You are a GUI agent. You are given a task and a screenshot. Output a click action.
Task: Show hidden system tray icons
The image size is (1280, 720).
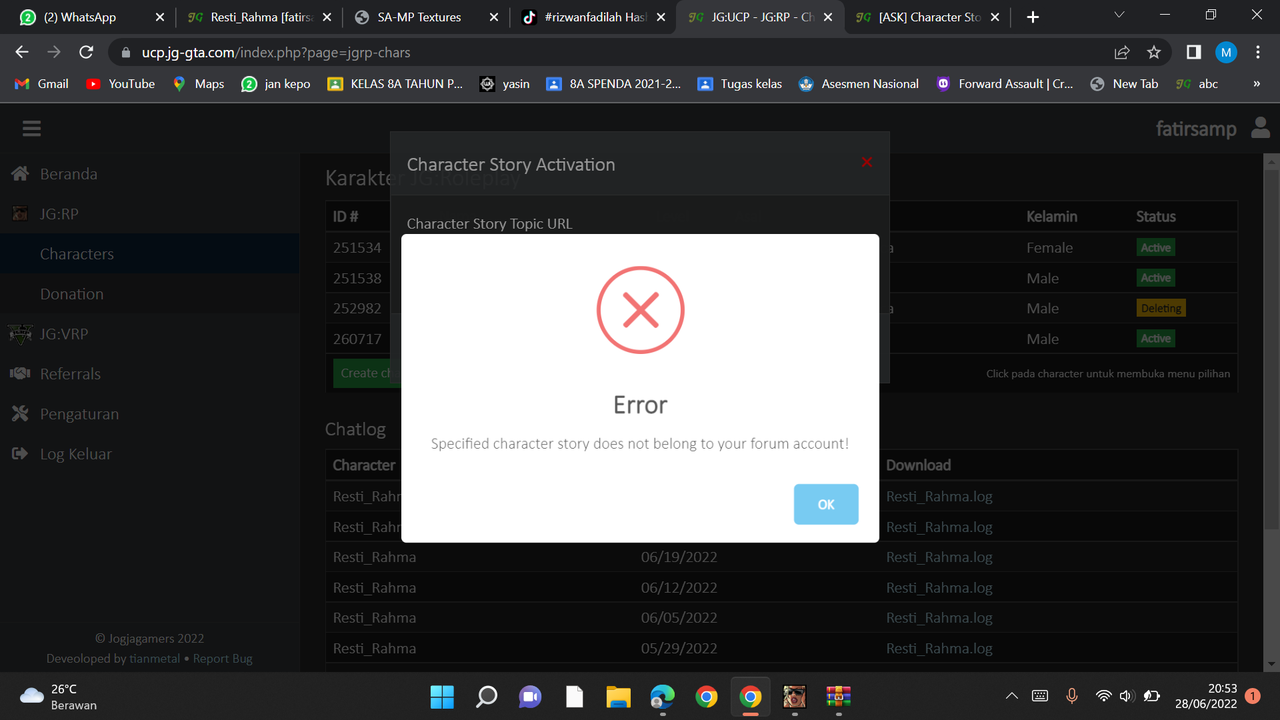(x=1011, y=696)
